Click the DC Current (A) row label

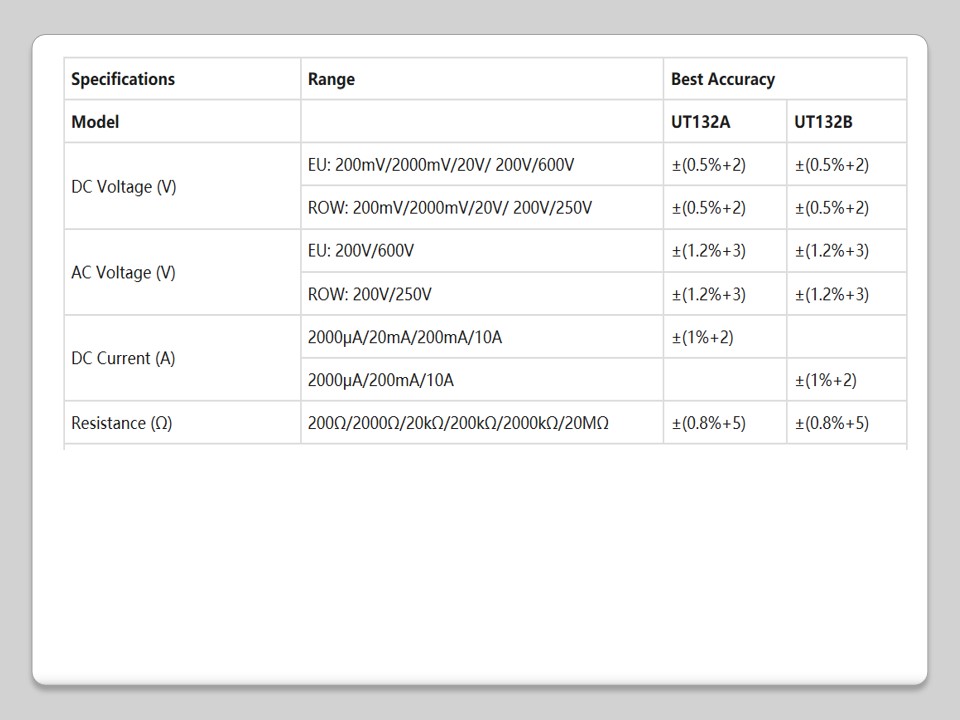point(123,358)
